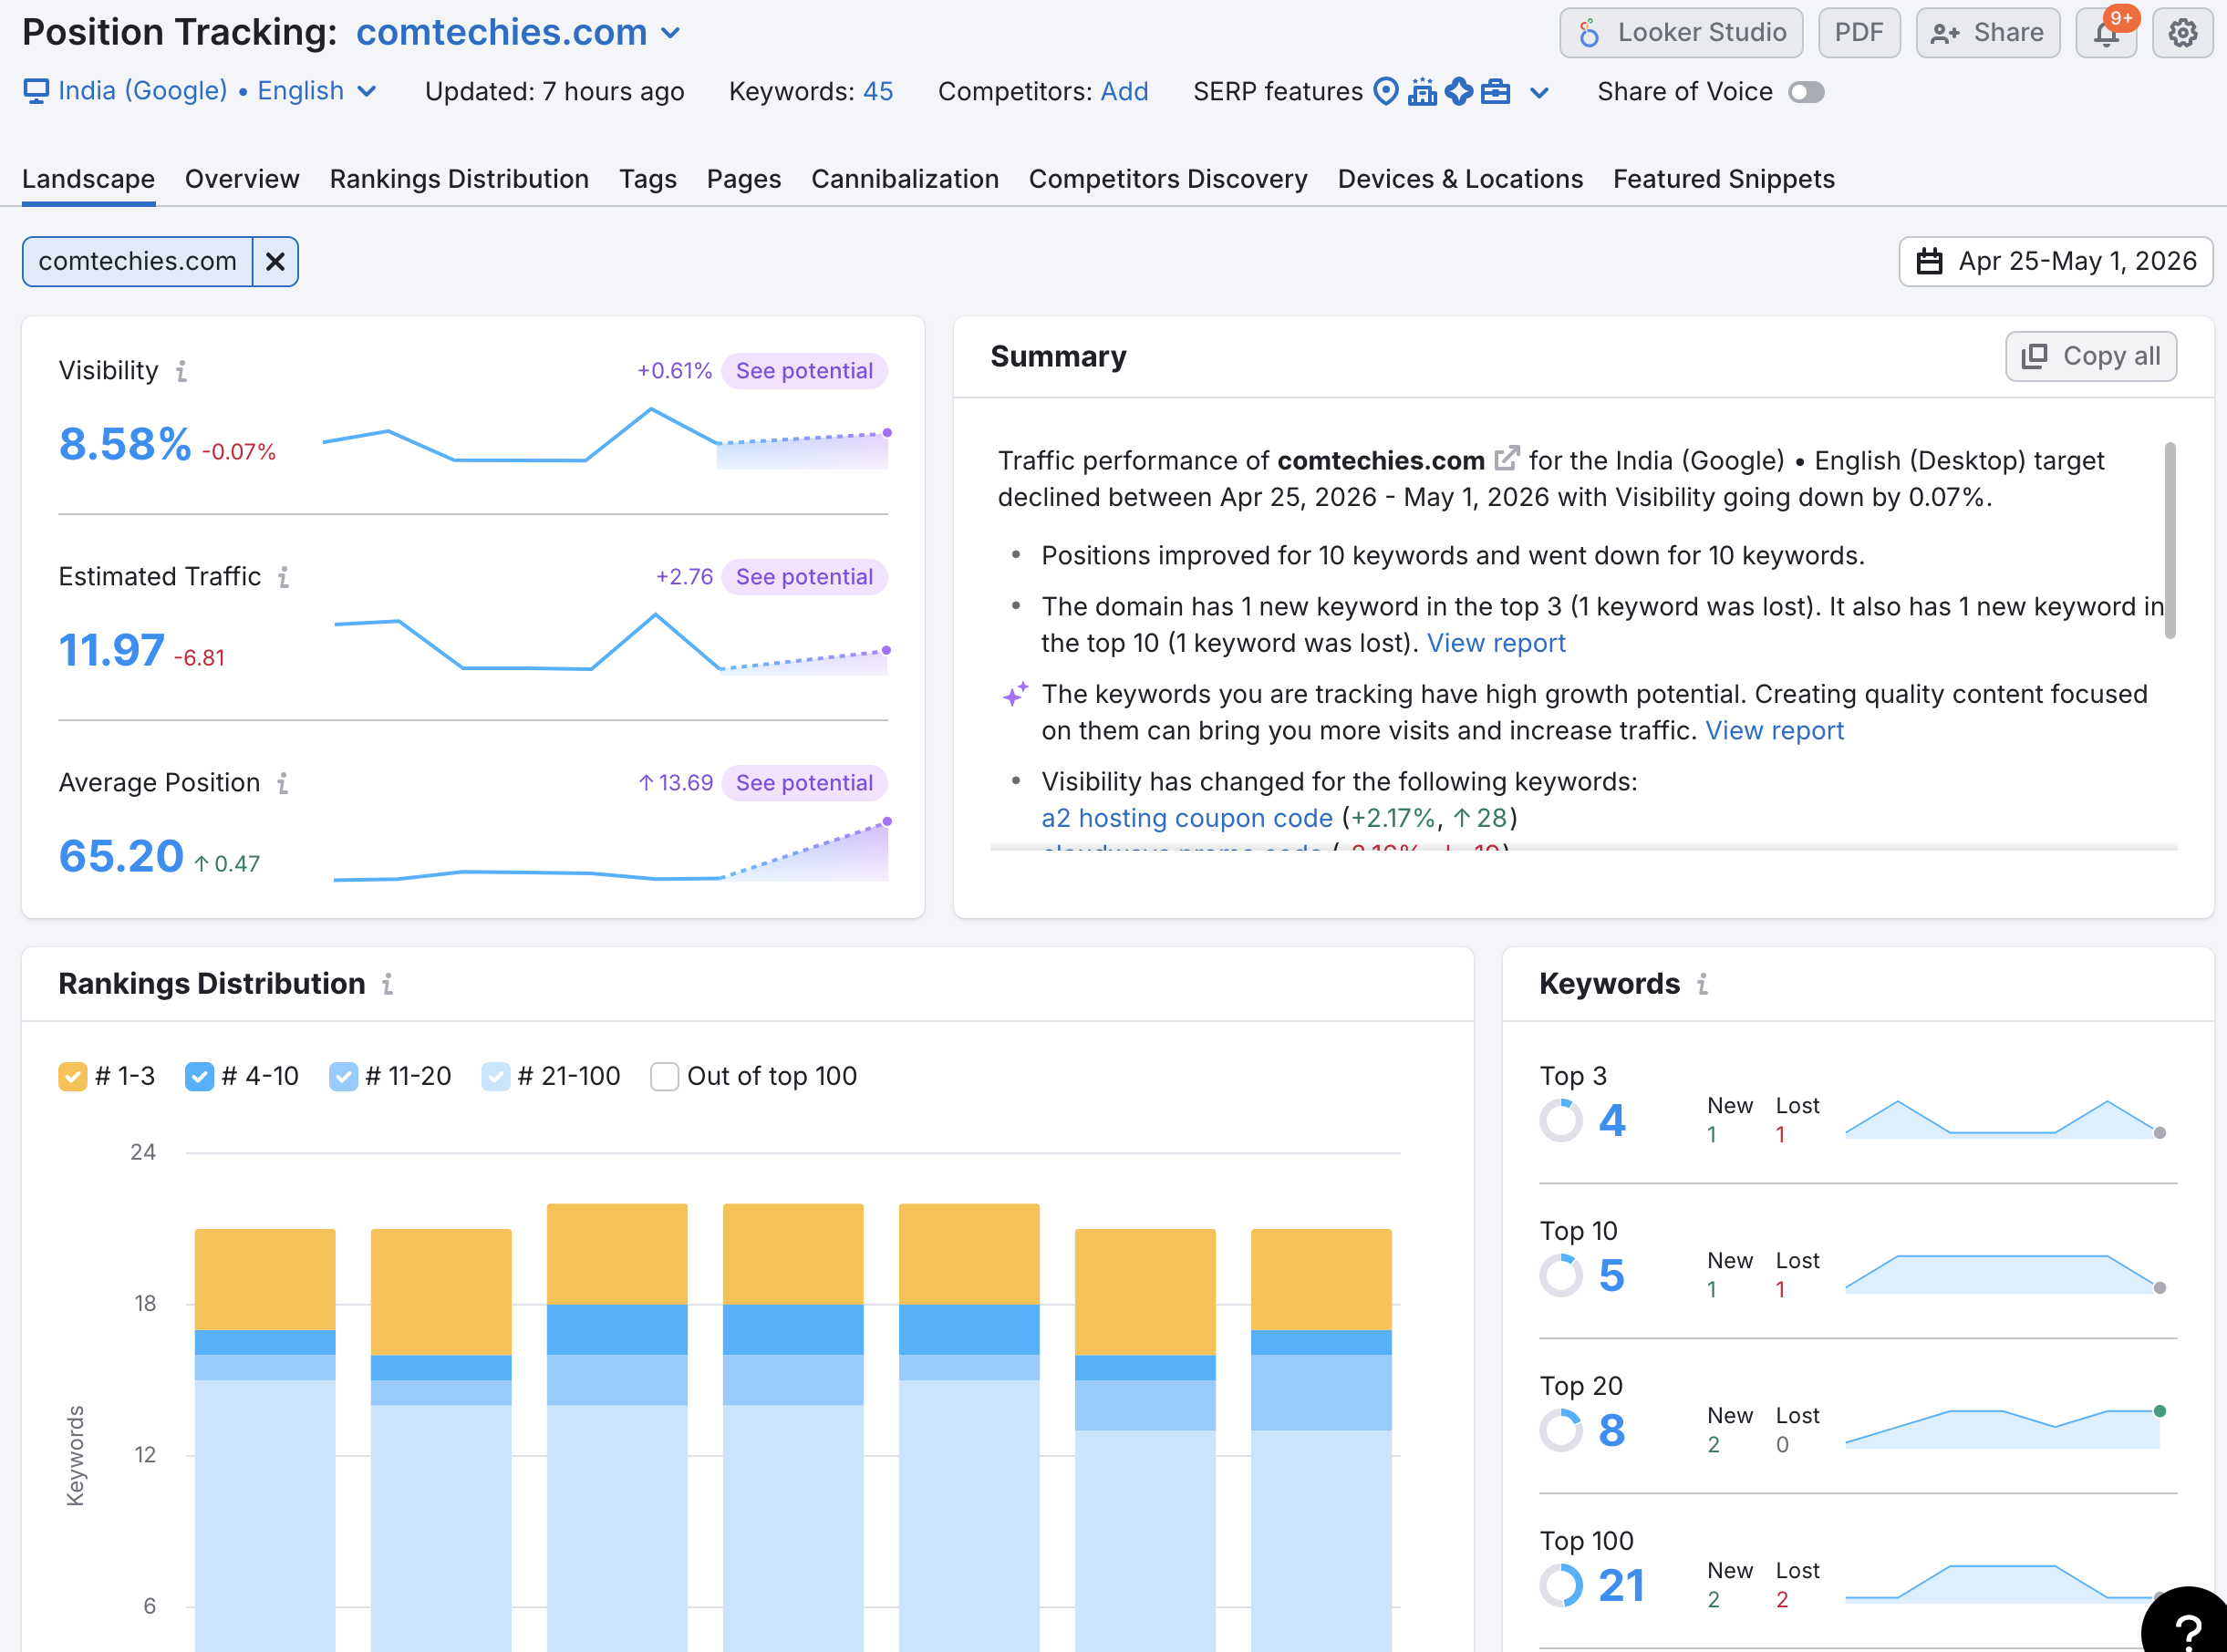This screenshot has width=2227, height=1652.
Task: Open the Competitors Discovery tab
Action: click(x=1168, y=179)
